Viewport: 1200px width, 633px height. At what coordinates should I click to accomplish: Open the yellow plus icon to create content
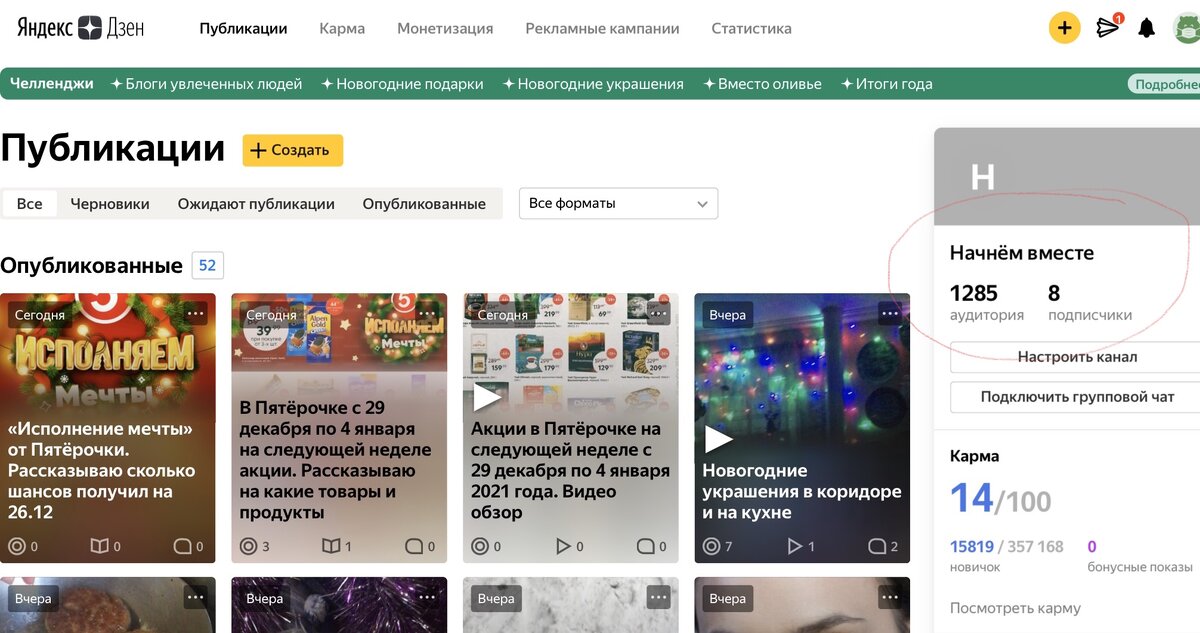pyautogui.click(x=1064, y=27)
